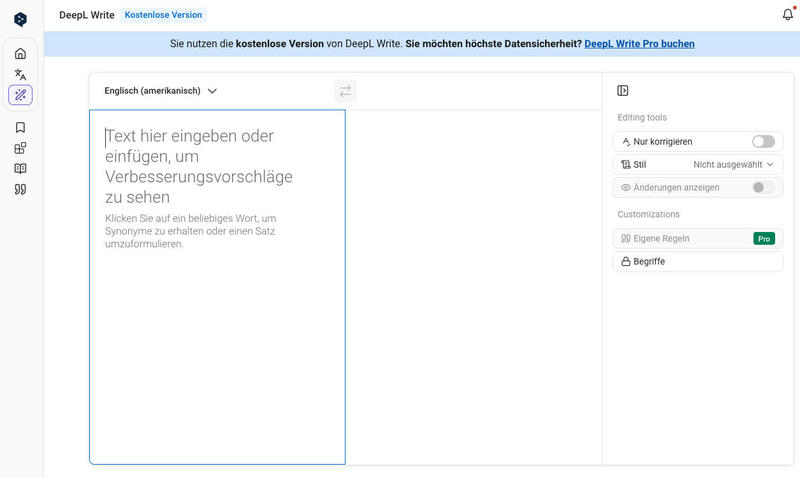The width and height of the screenshot is (800, 478).
Task: Click into the text input area
Action: click(x=217, y=287)
